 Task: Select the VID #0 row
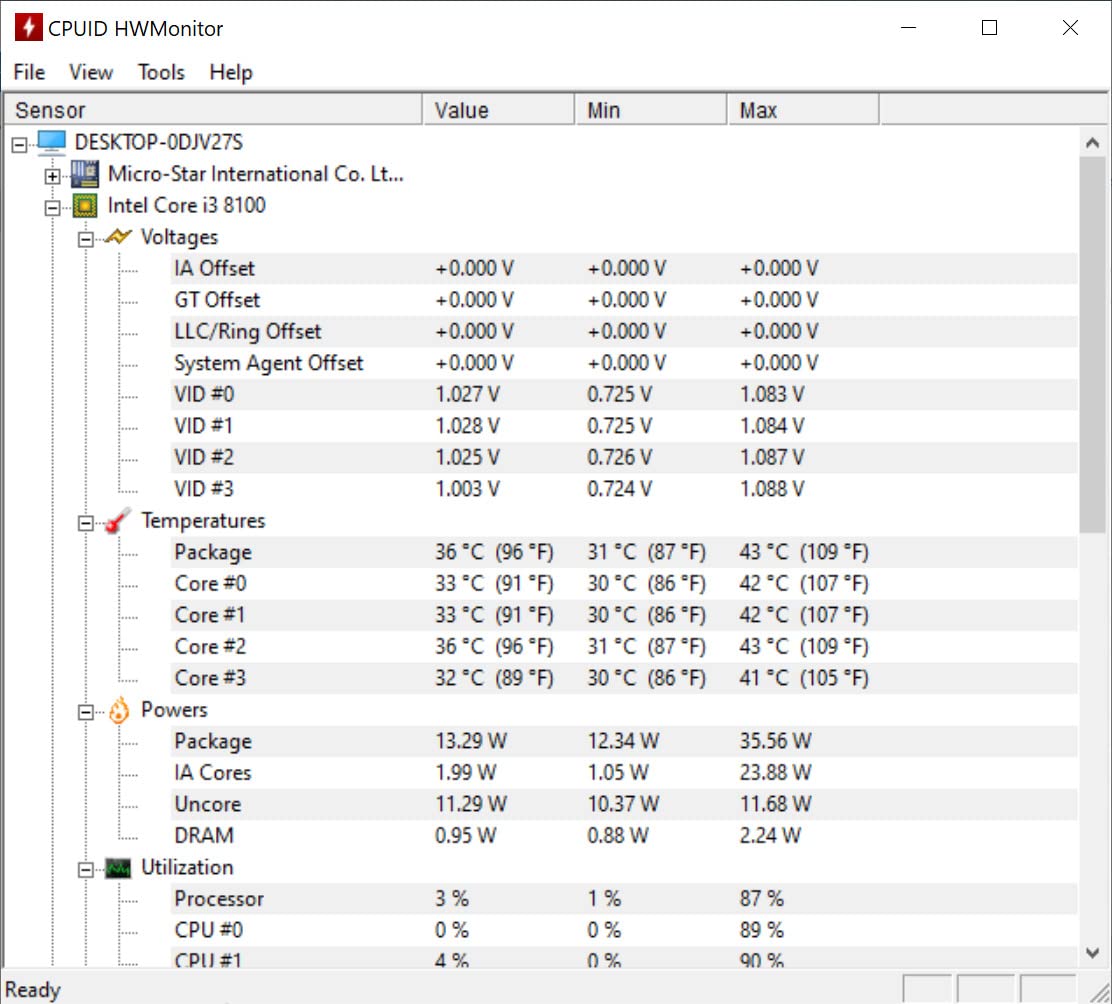[x=624, y=394]
